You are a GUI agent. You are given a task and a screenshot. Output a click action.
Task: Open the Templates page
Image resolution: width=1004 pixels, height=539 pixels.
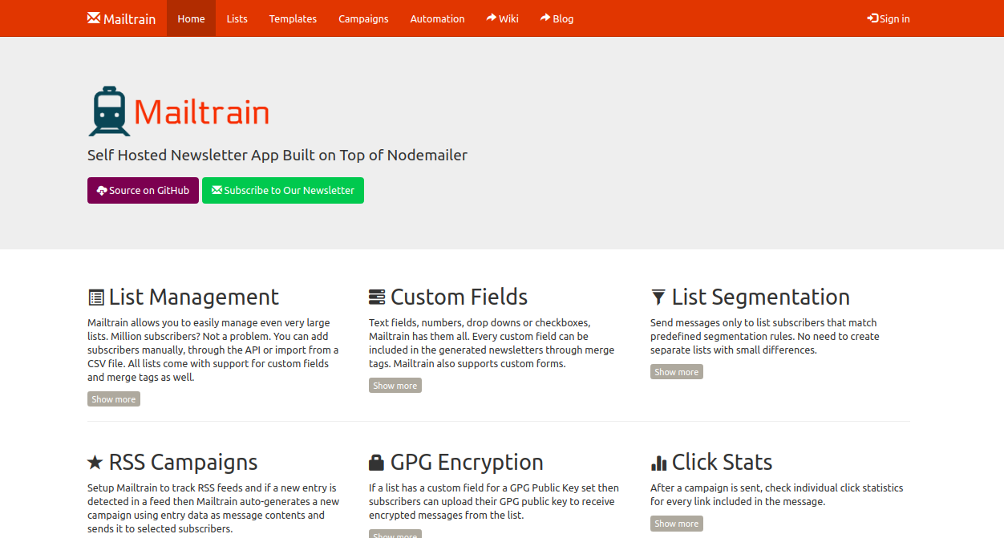pos(293,19)
